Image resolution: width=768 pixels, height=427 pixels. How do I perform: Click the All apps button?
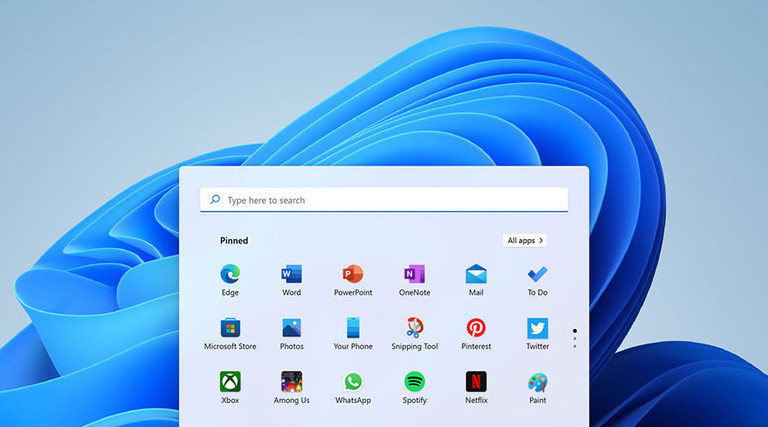[x=525, y=240]
